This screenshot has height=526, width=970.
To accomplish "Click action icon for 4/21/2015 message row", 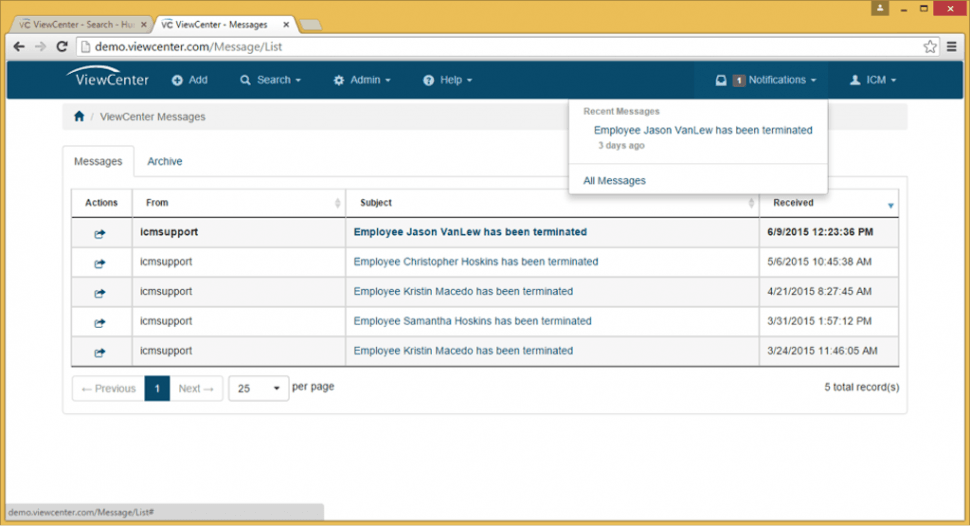I will coord(100,293).
